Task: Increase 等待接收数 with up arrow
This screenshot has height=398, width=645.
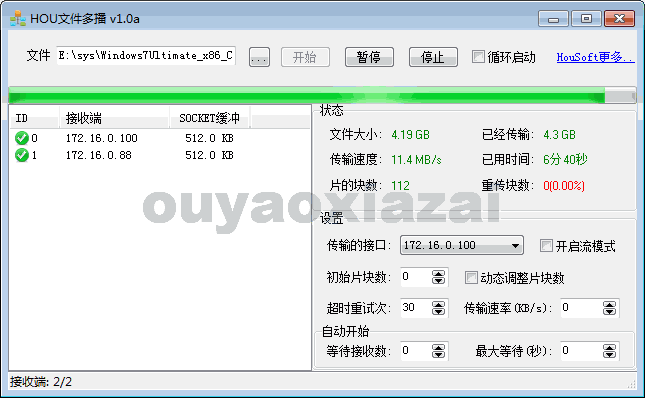Action: 439,347
